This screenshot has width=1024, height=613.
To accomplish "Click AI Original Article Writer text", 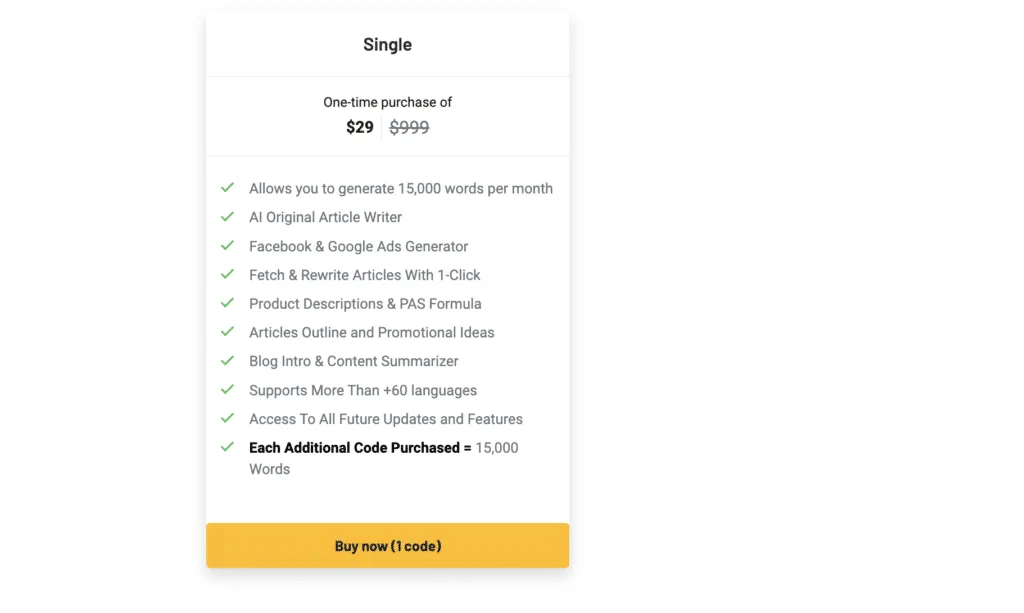I will pos(325,217).
